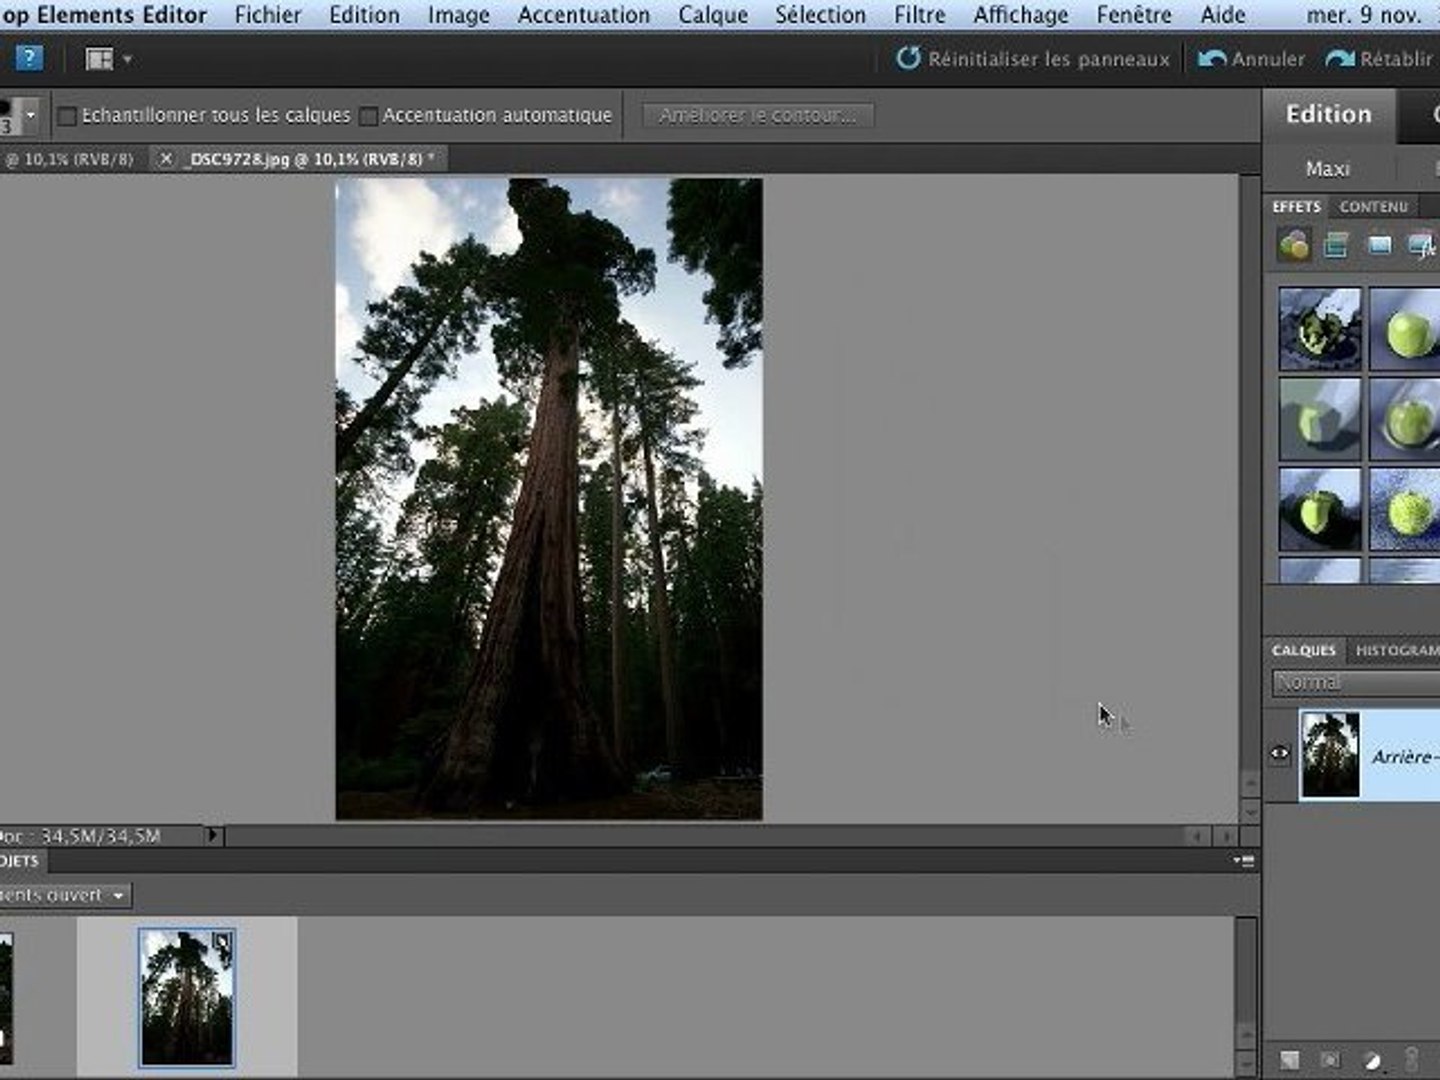Select the Edition panel tab

click(1328, 114)
